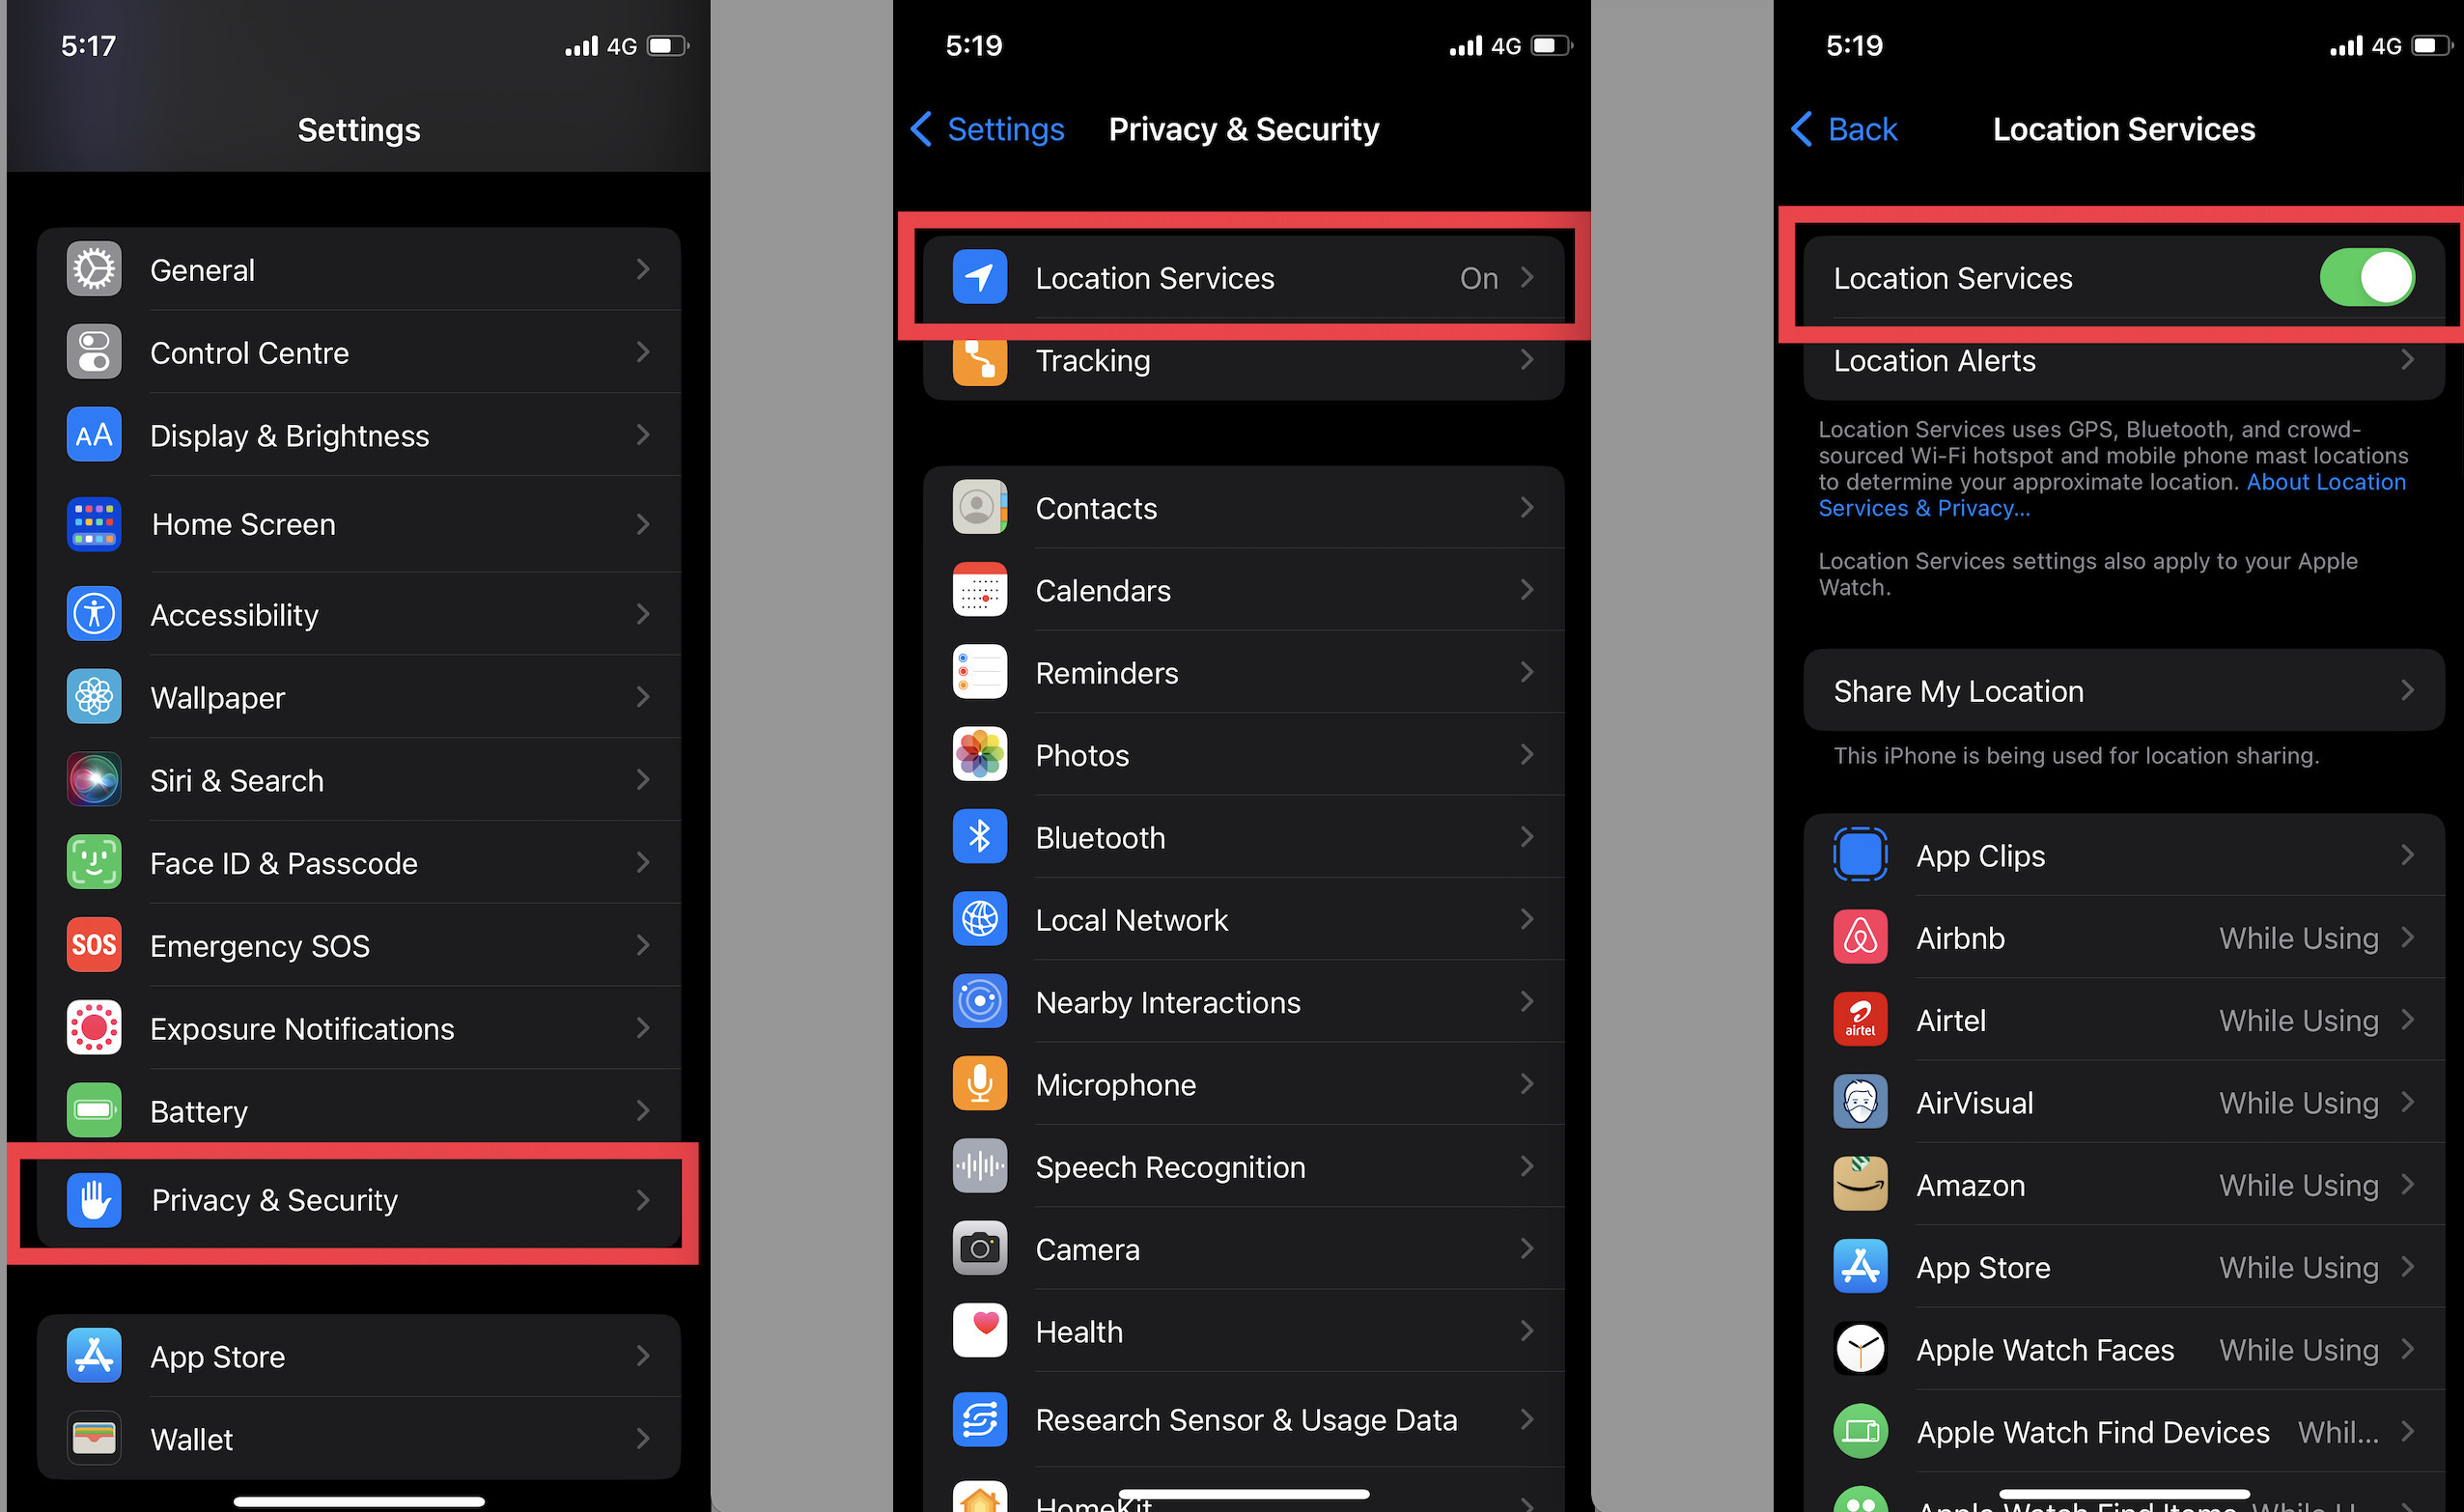The height and width of the screenshot is (1512, 2464).
Task: Tap the Airtel app icon in Location Services
Action: click(x=1861, y=1020)
